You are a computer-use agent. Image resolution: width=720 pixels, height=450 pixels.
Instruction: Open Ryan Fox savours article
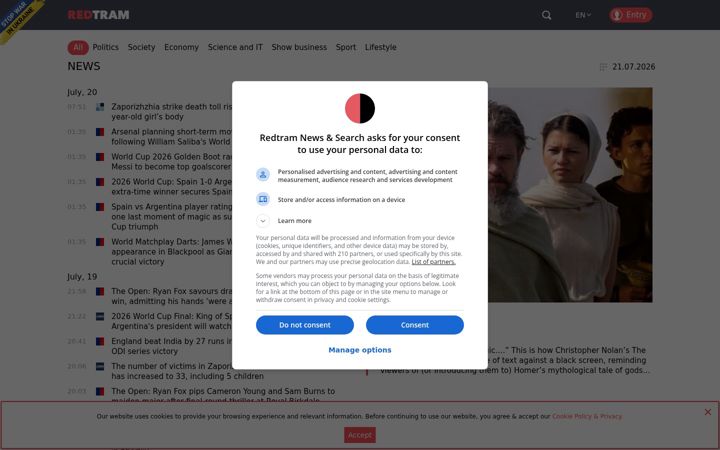[x=172, y=296]
